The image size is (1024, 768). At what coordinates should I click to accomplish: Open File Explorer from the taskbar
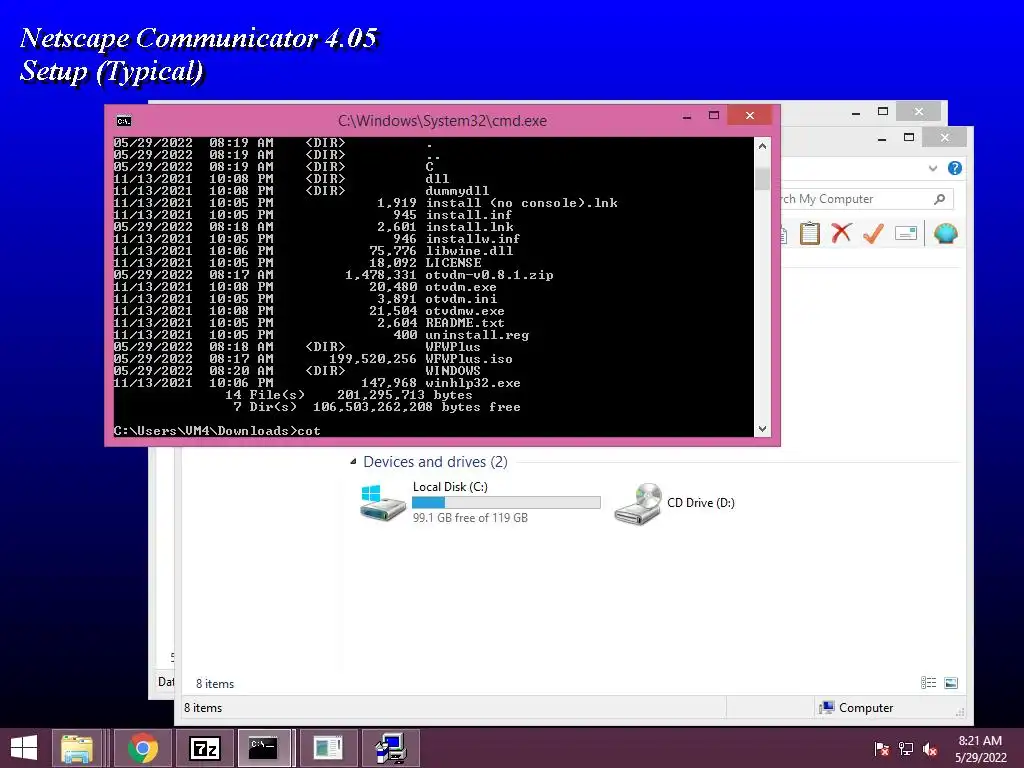(x=76, y=748)
